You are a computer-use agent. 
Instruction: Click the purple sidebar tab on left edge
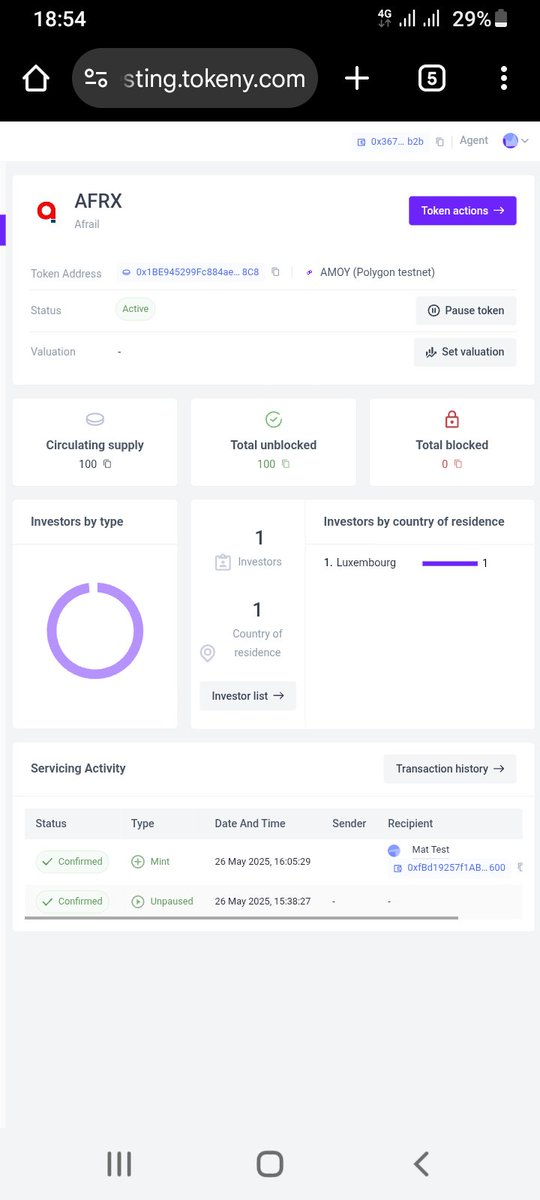(3, 230)
